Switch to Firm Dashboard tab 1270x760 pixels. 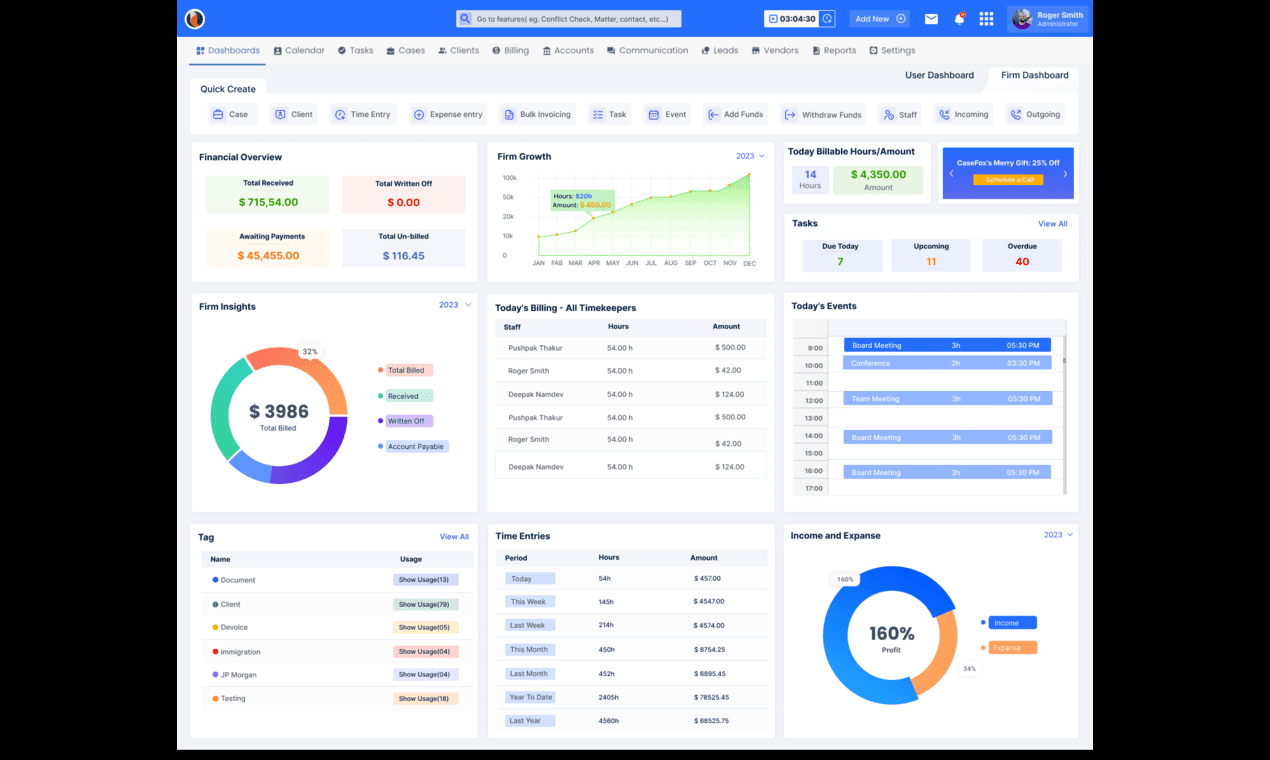click(x=1034, y=75)
